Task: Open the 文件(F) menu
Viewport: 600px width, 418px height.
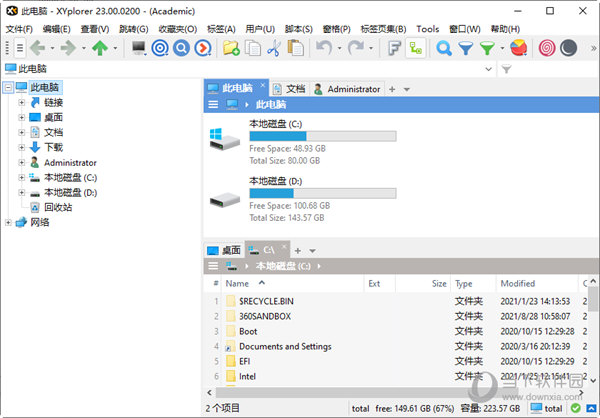Action: pos(19,29)
